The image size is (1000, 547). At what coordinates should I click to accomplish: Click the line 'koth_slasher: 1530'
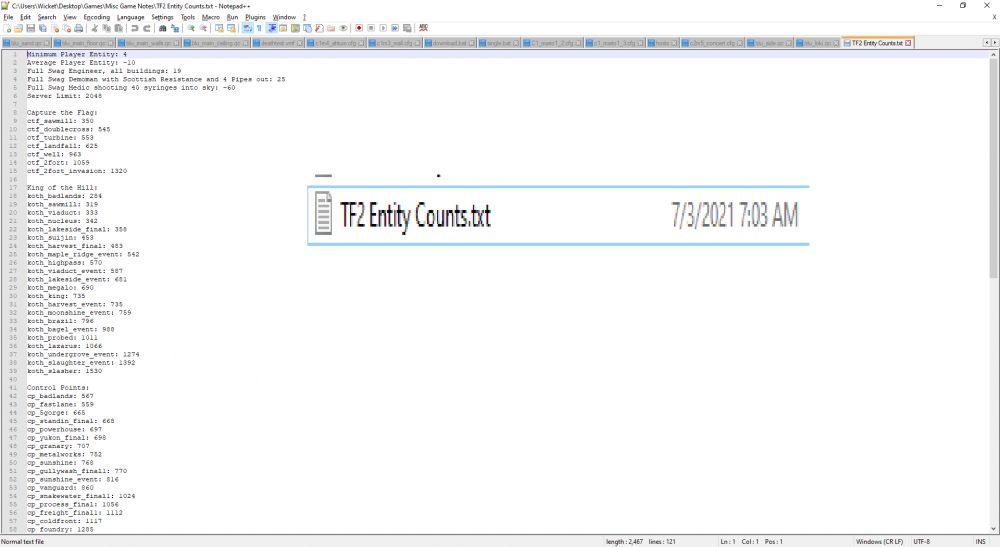[64, 371]
